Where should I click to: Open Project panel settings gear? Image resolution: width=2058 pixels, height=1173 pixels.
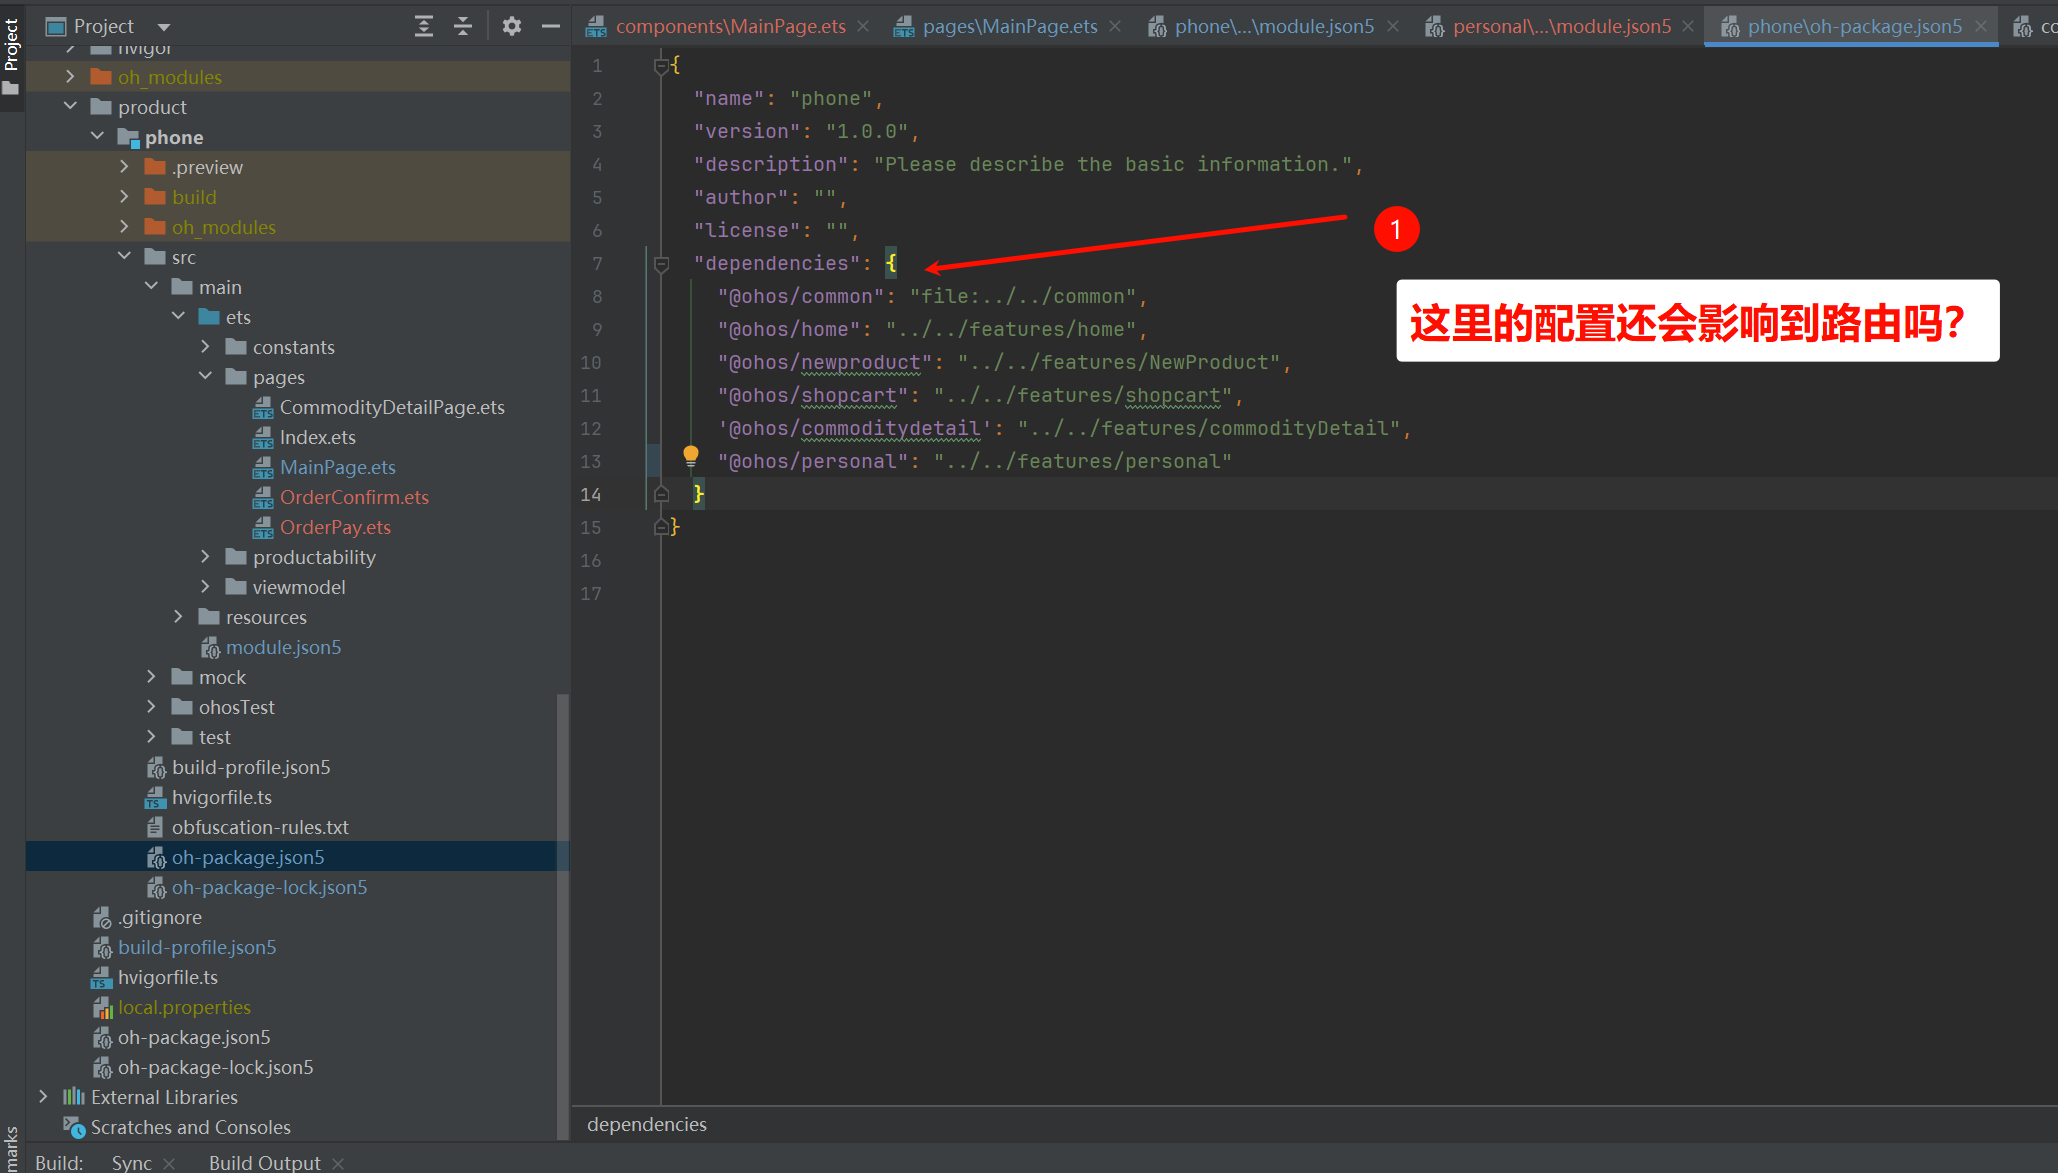512,26
